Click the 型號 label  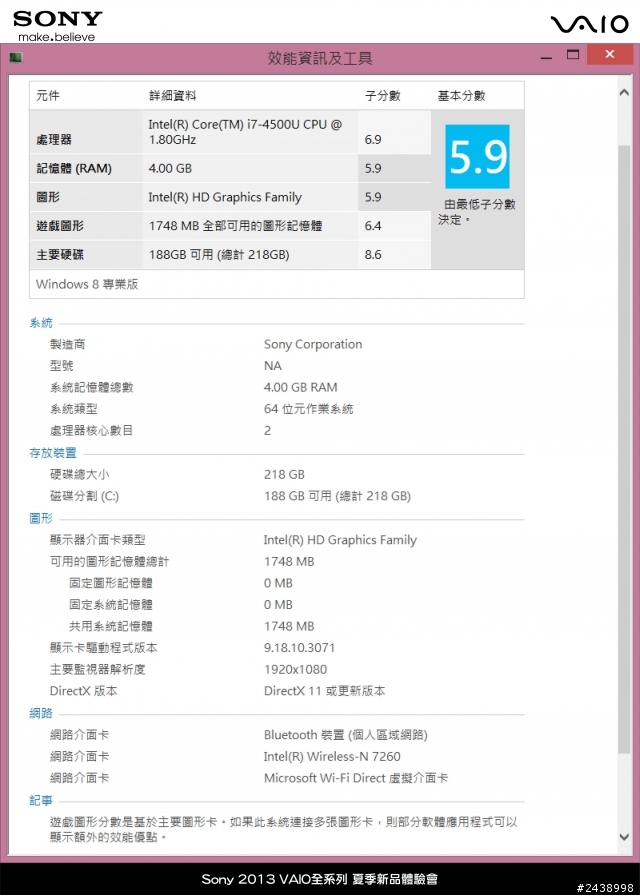[62, 366]
